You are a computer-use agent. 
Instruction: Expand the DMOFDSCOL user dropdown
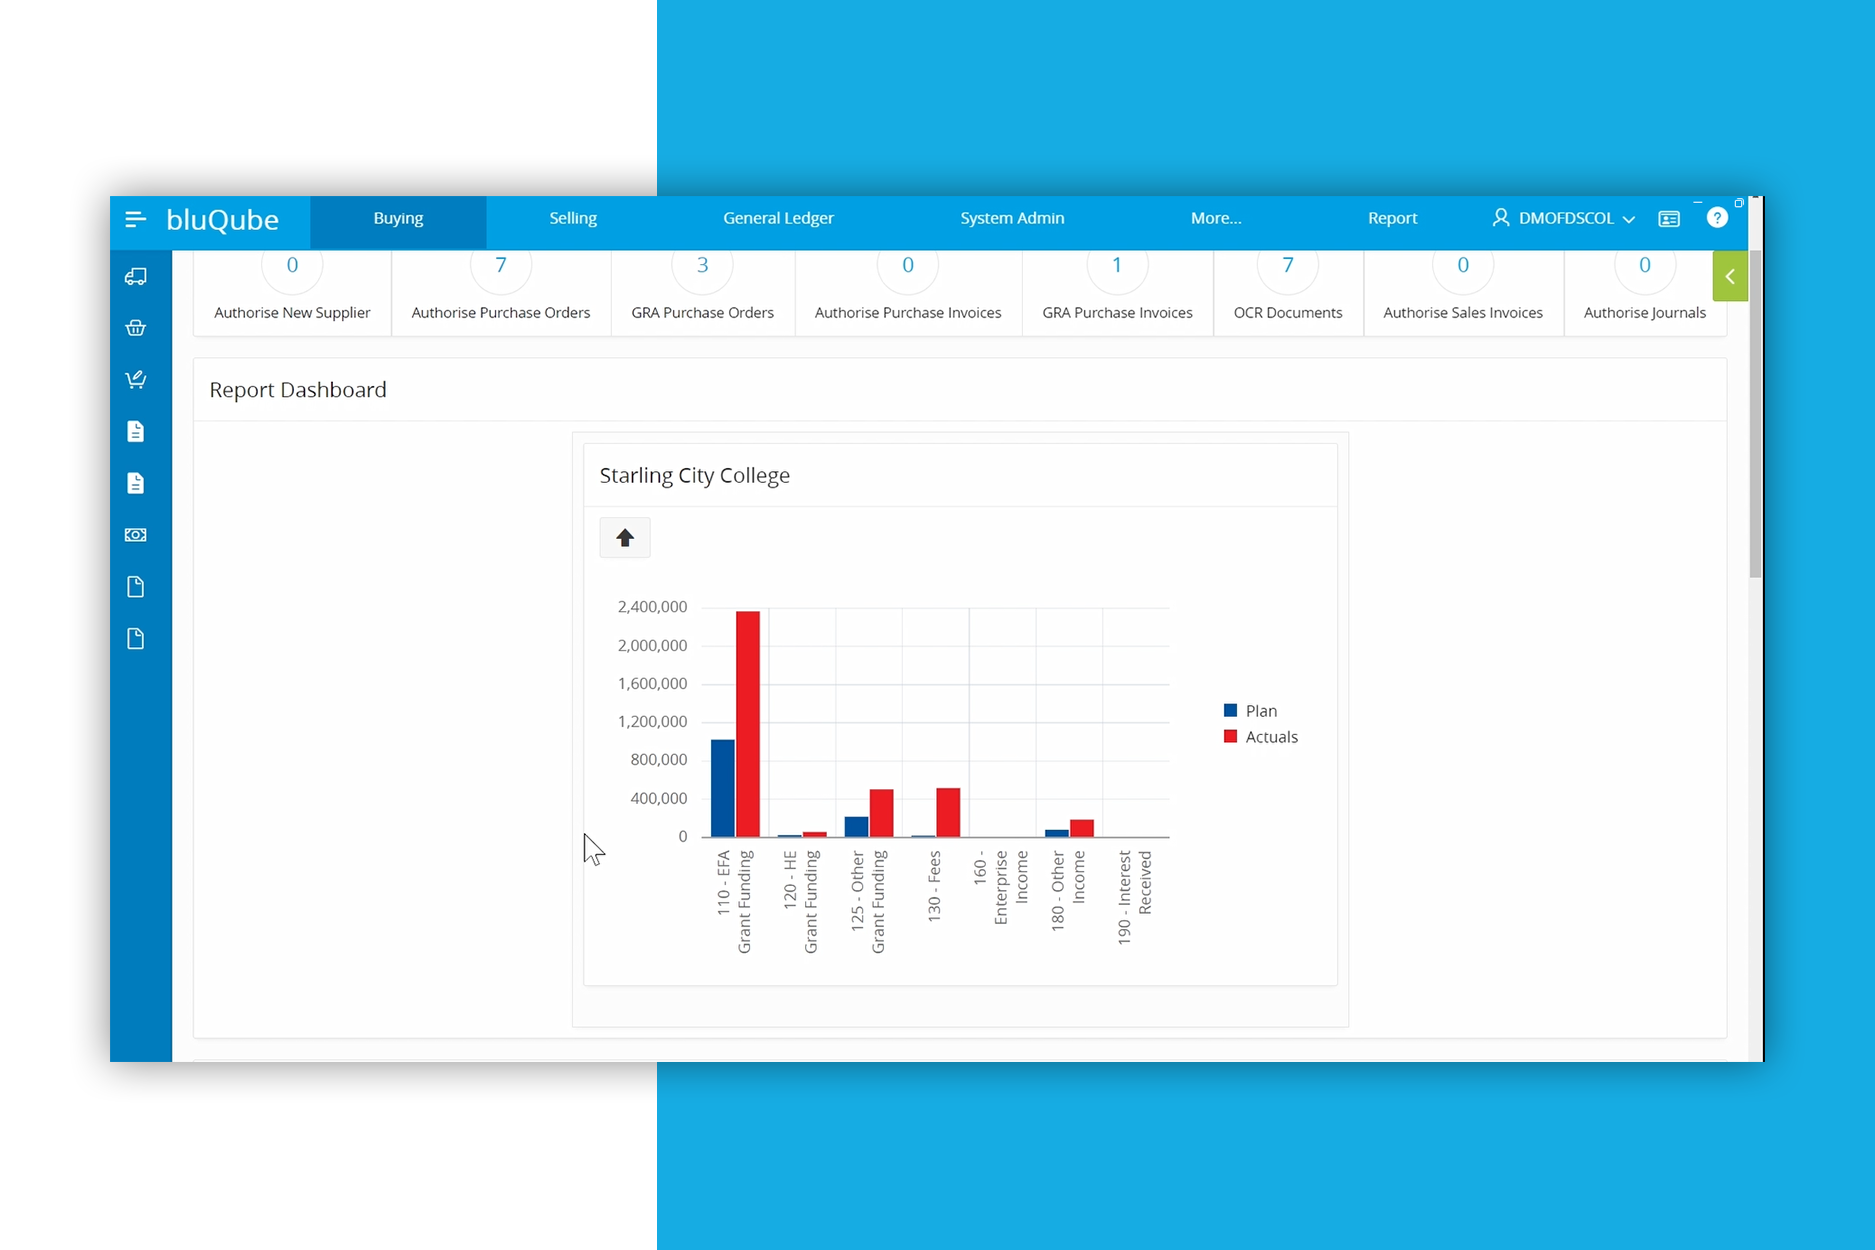tap(1565, 218)
